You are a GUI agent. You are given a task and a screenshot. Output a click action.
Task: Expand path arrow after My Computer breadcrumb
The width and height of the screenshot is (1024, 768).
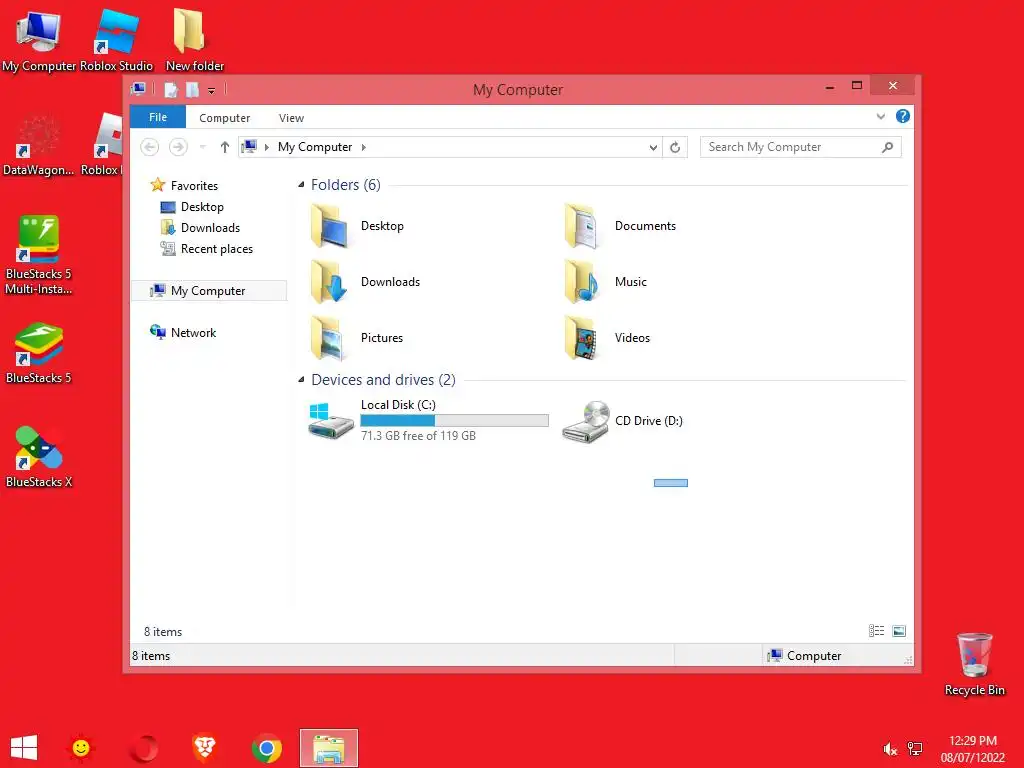click(364, 148)
